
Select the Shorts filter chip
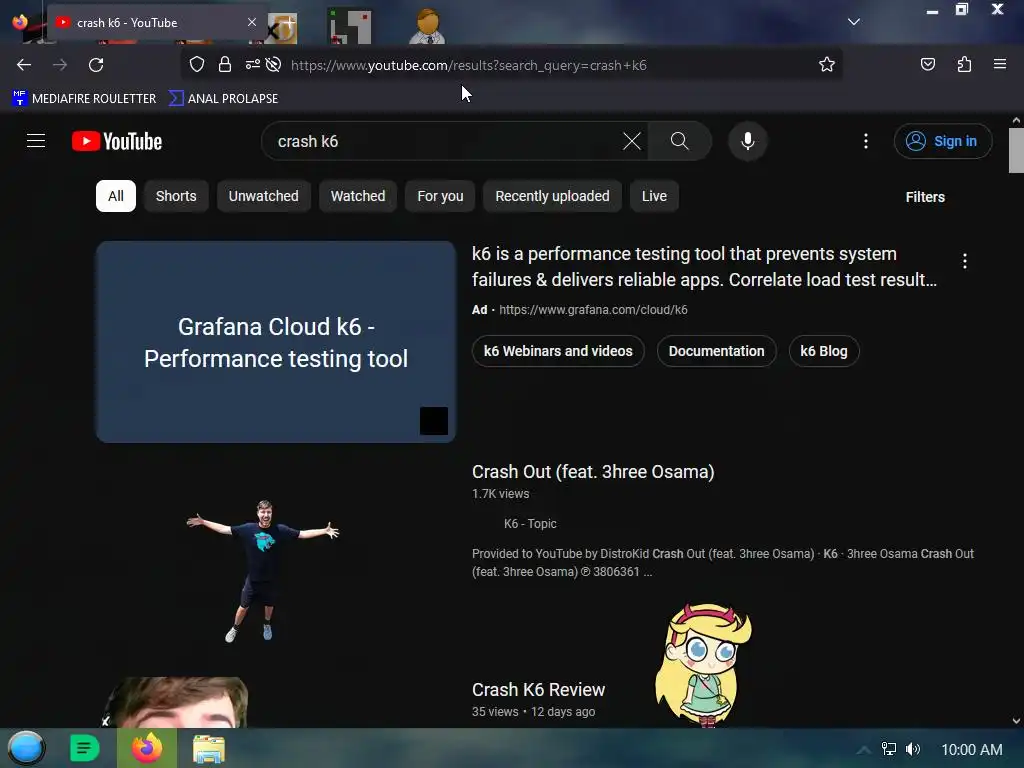pos(176,196)
